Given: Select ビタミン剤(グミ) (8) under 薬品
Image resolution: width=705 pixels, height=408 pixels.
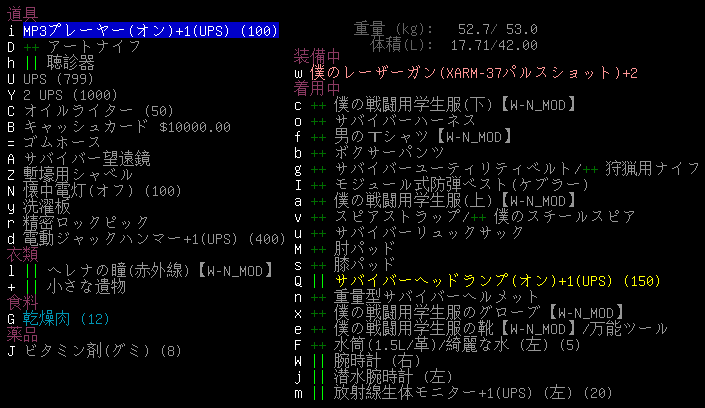Looking at the screenshot, I should point(102,351).
